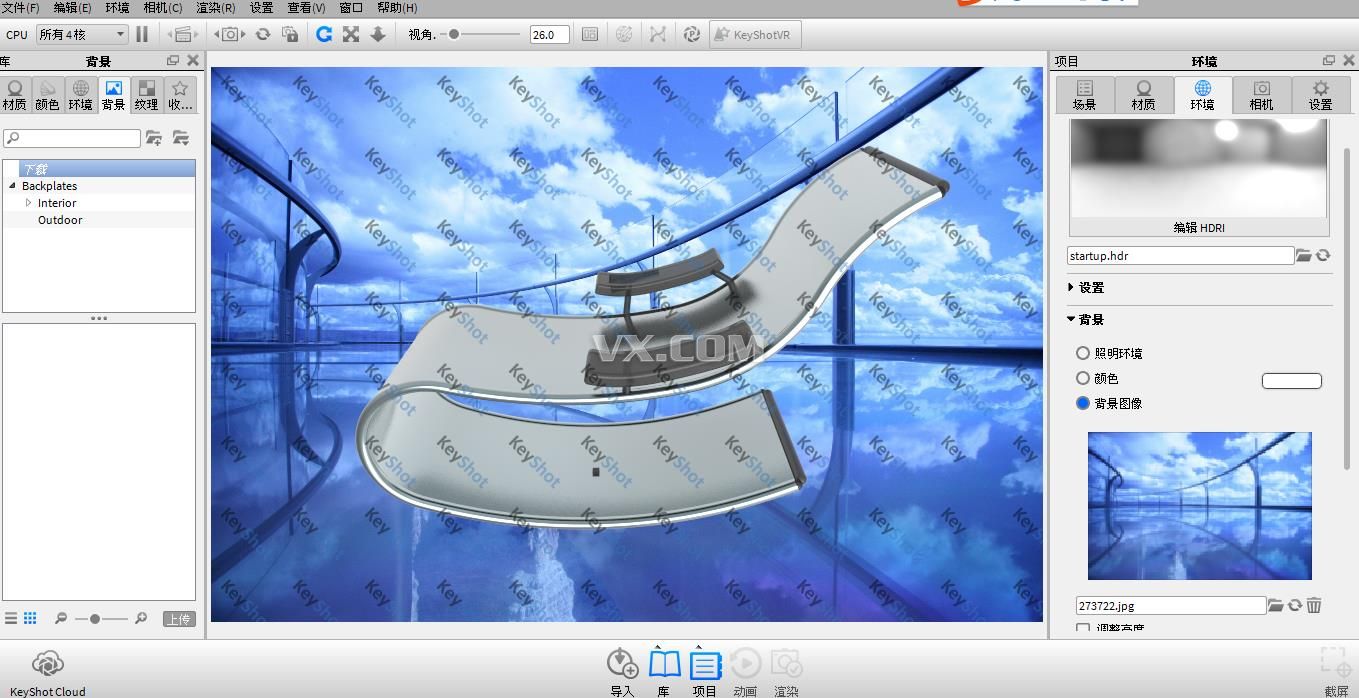Screen dimensions: 1359x698
Task: Toggle the 项目 project panel
Action: [x=705, y=671]
